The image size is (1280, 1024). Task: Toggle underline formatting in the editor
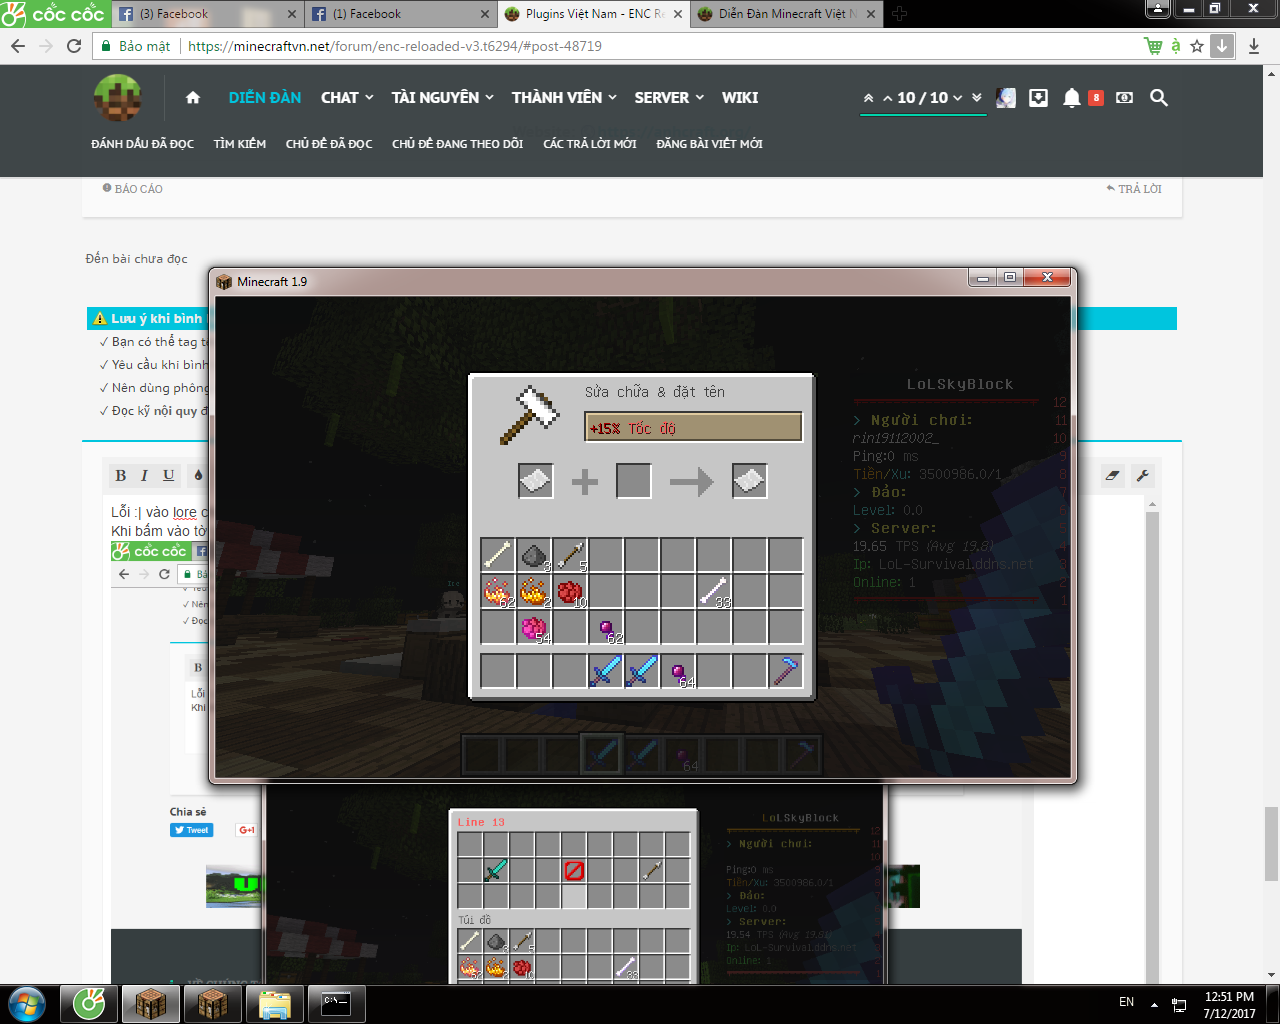(x=169, y=476)
